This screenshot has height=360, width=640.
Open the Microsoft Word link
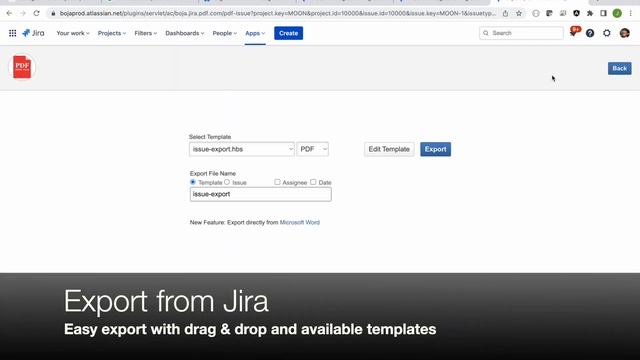click(300, 222)
